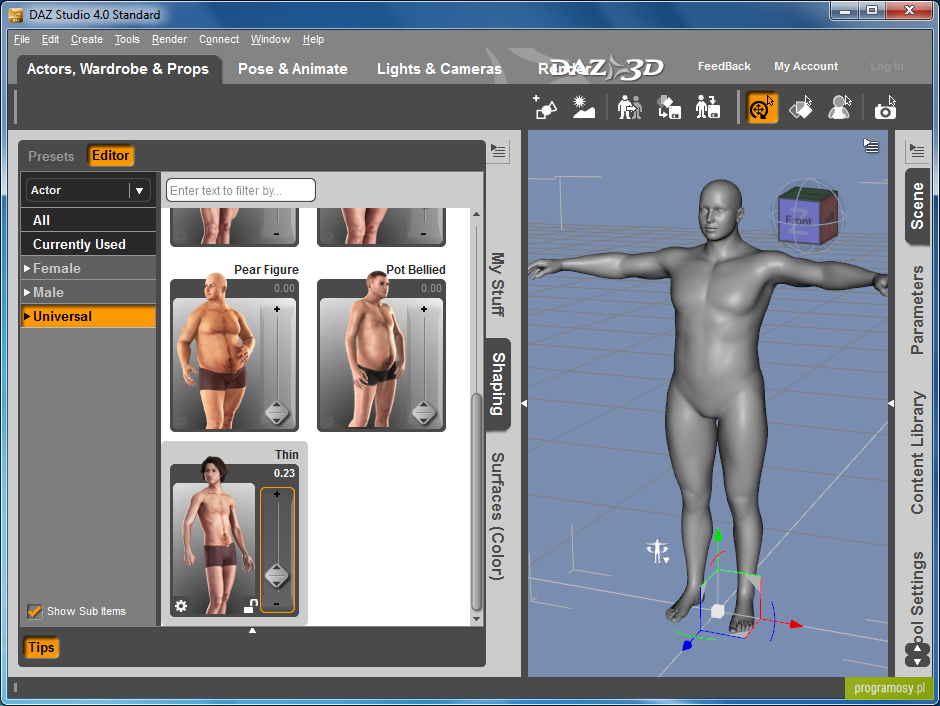Click minus on the Thin slider
This screenshot has height=706, width=940.
277,604
